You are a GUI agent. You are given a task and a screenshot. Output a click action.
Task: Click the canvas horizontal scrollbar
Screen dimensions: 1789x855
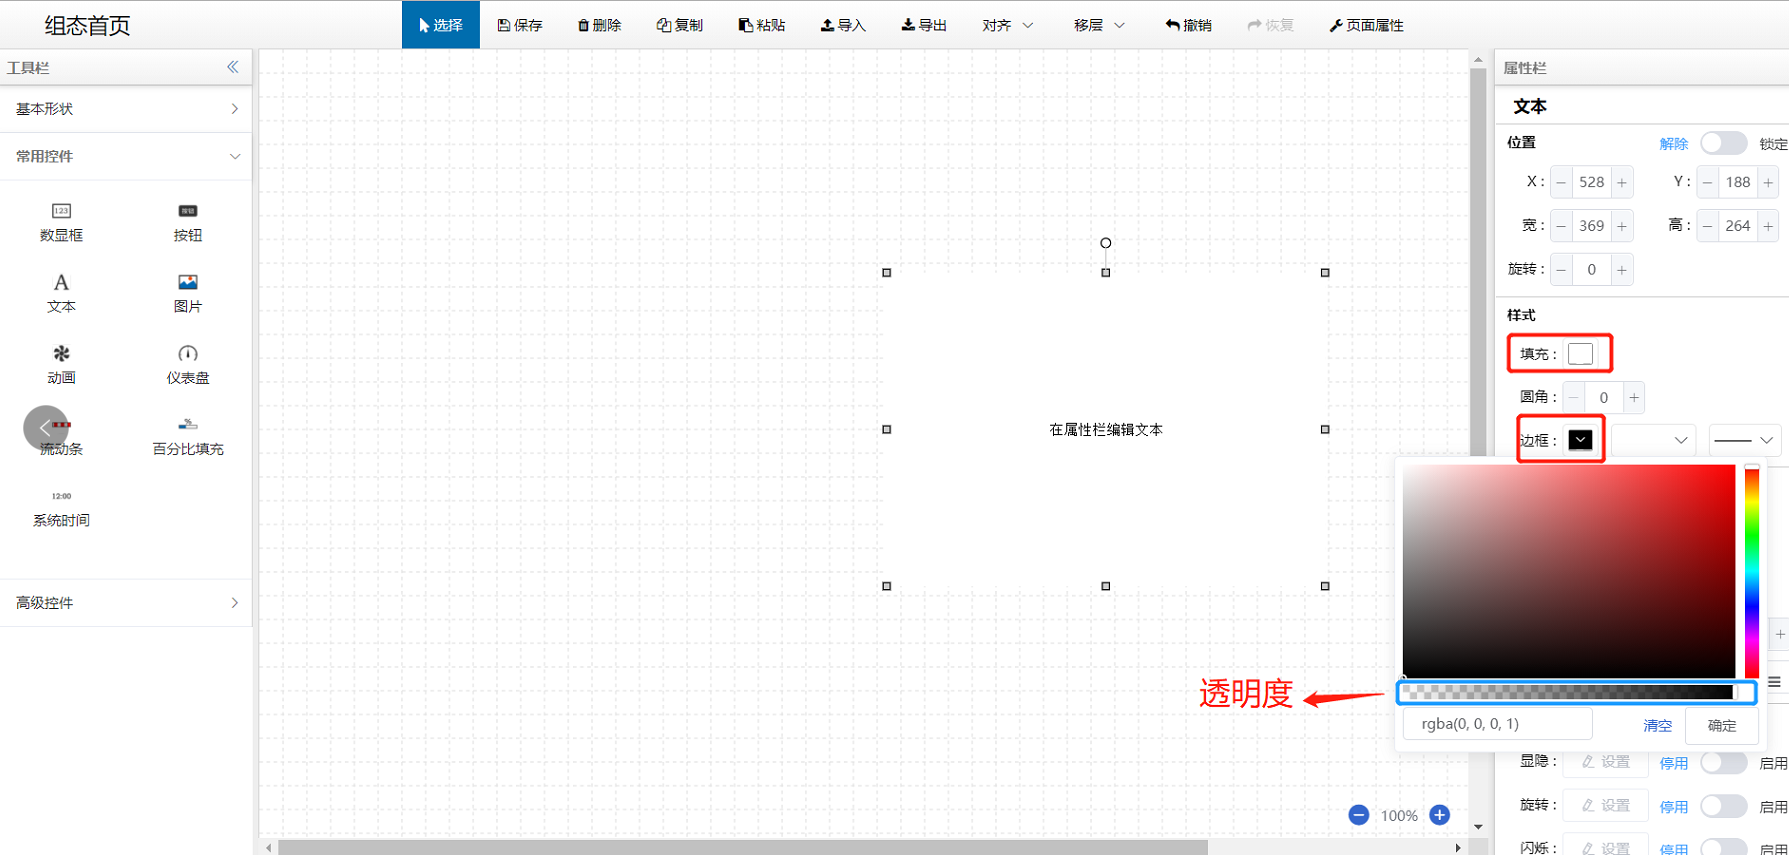point(743,847)
